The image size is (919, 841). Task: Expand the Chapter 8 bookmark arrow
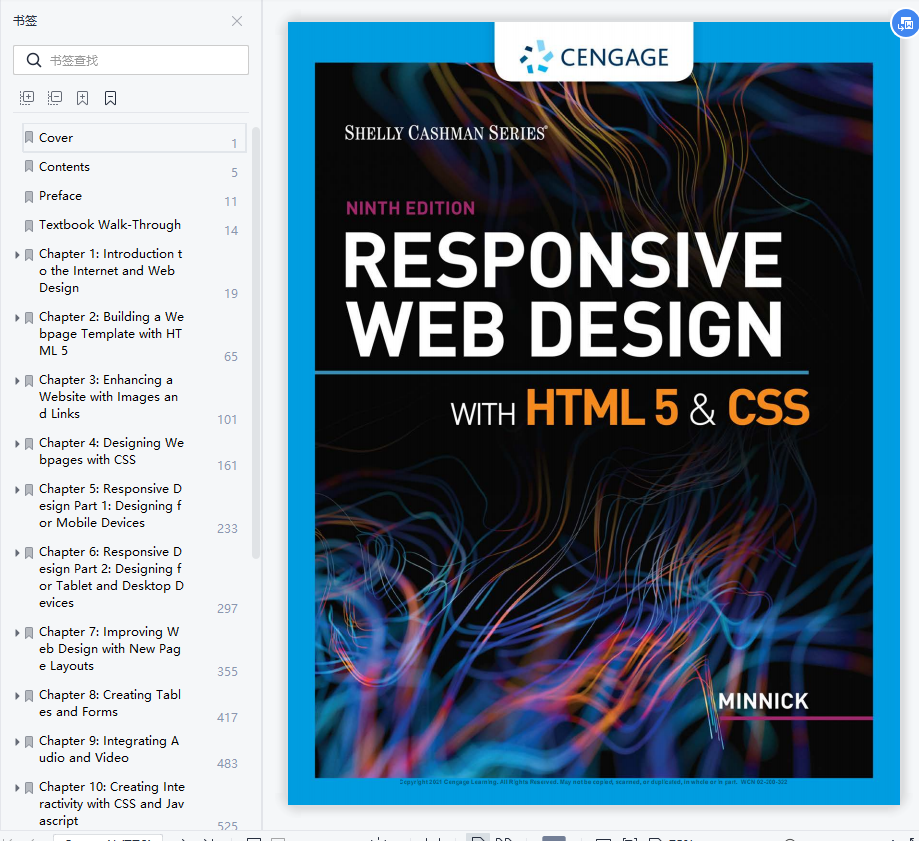17,696
